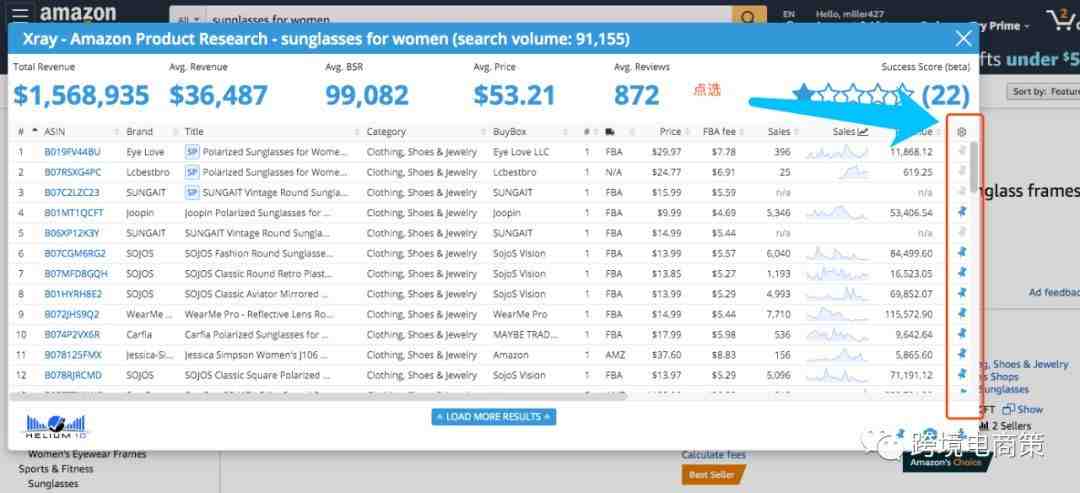This screenshot has height=493, width=1080.
Task: Pin the Lcbestbro B07RSXG4PC product row
Action: 962,171
